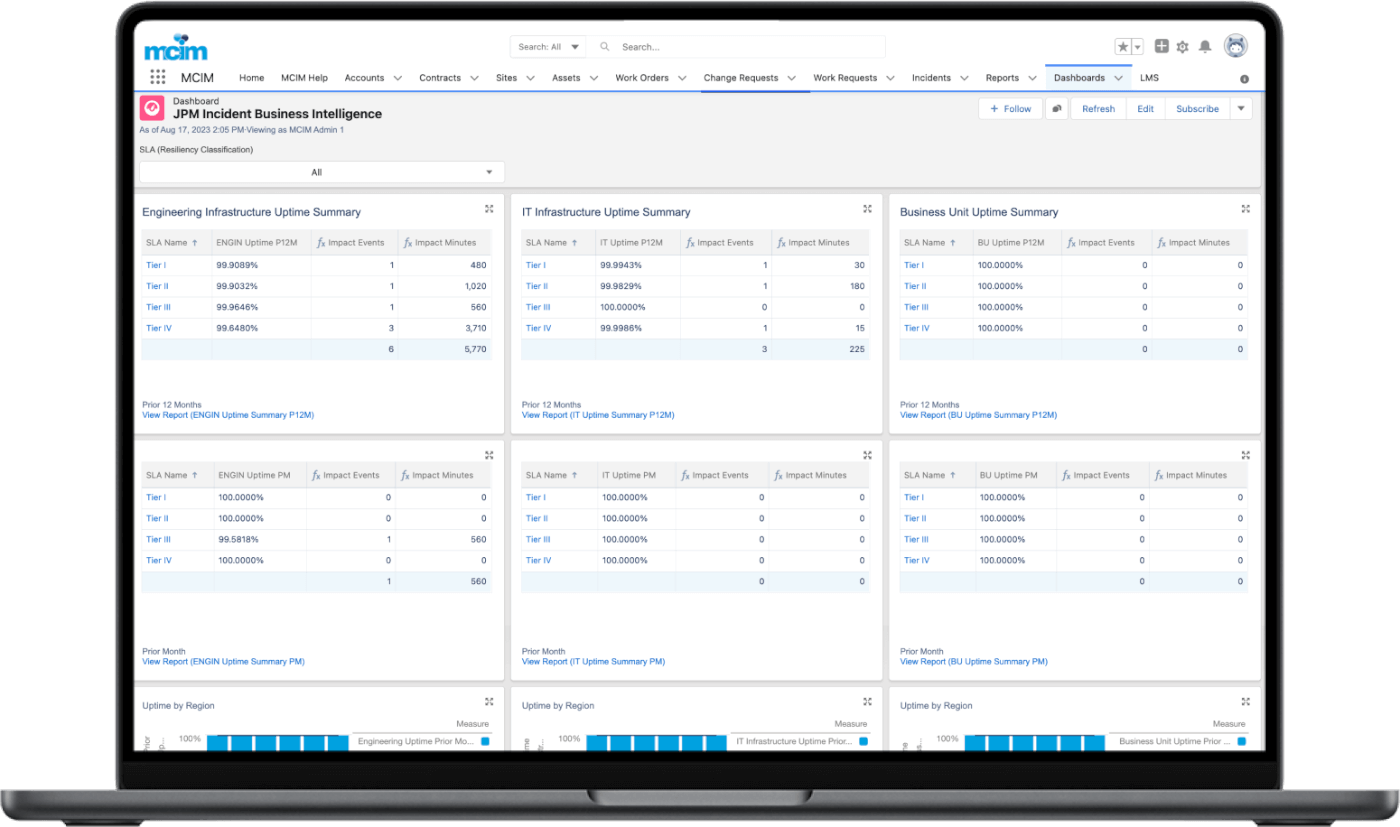Click the 99.5818% ENGIN uptime cell
Image resolution: width=1400 pixels, height=827 pixels.
[x=262, y=539]
